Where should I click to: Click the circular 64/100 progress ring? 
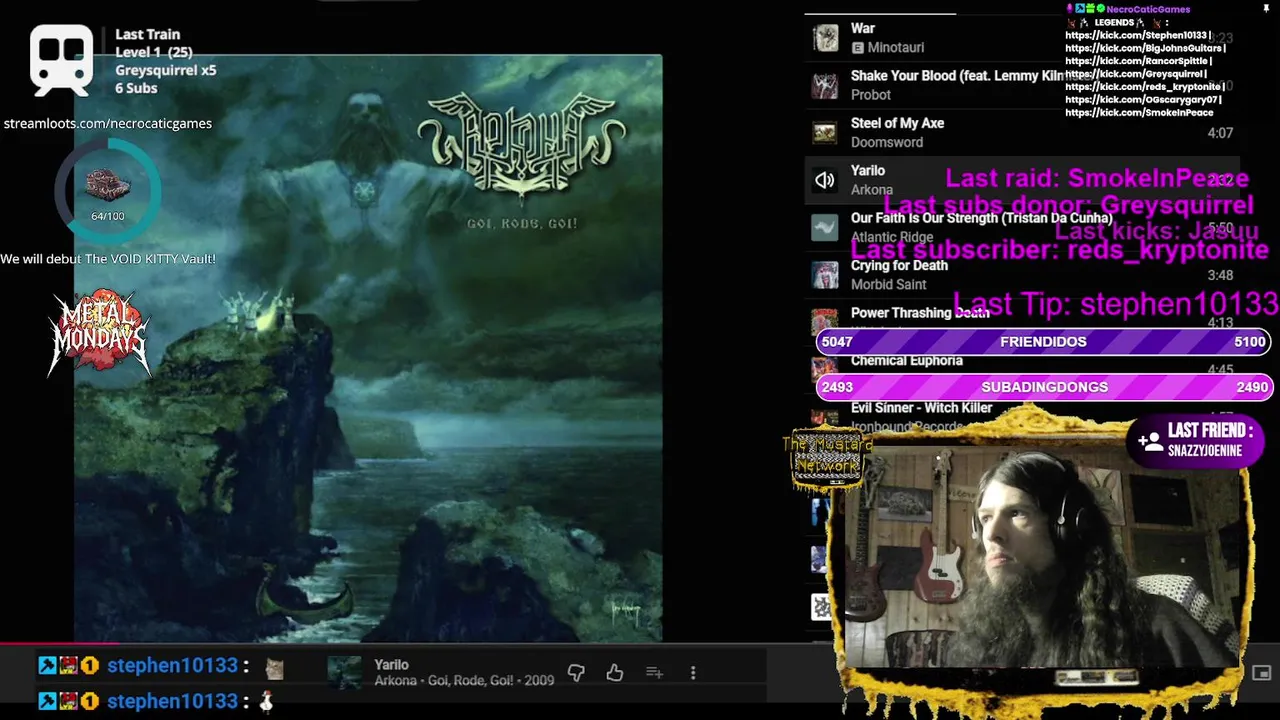click(x=106, y=192)
